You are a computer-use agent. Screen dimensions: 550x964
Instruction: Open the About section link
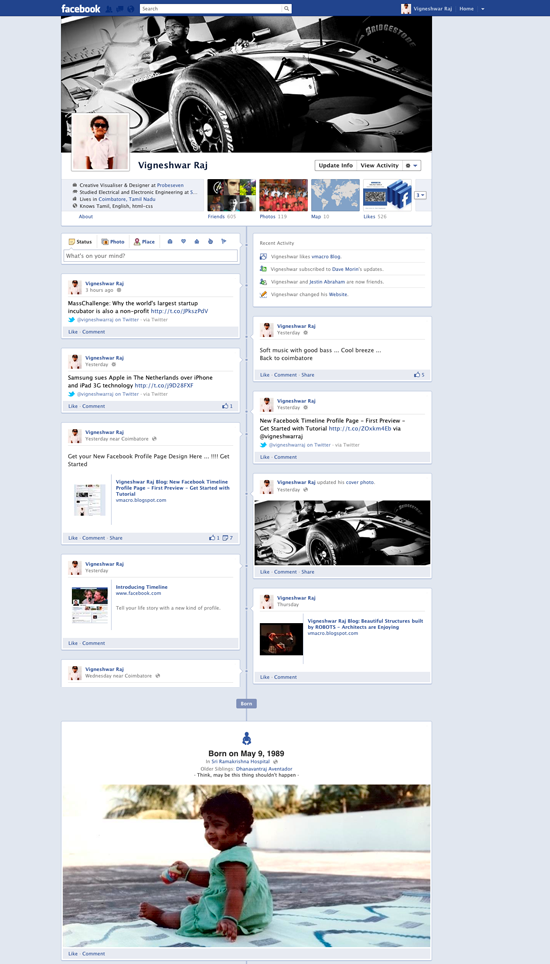point(86,216)
